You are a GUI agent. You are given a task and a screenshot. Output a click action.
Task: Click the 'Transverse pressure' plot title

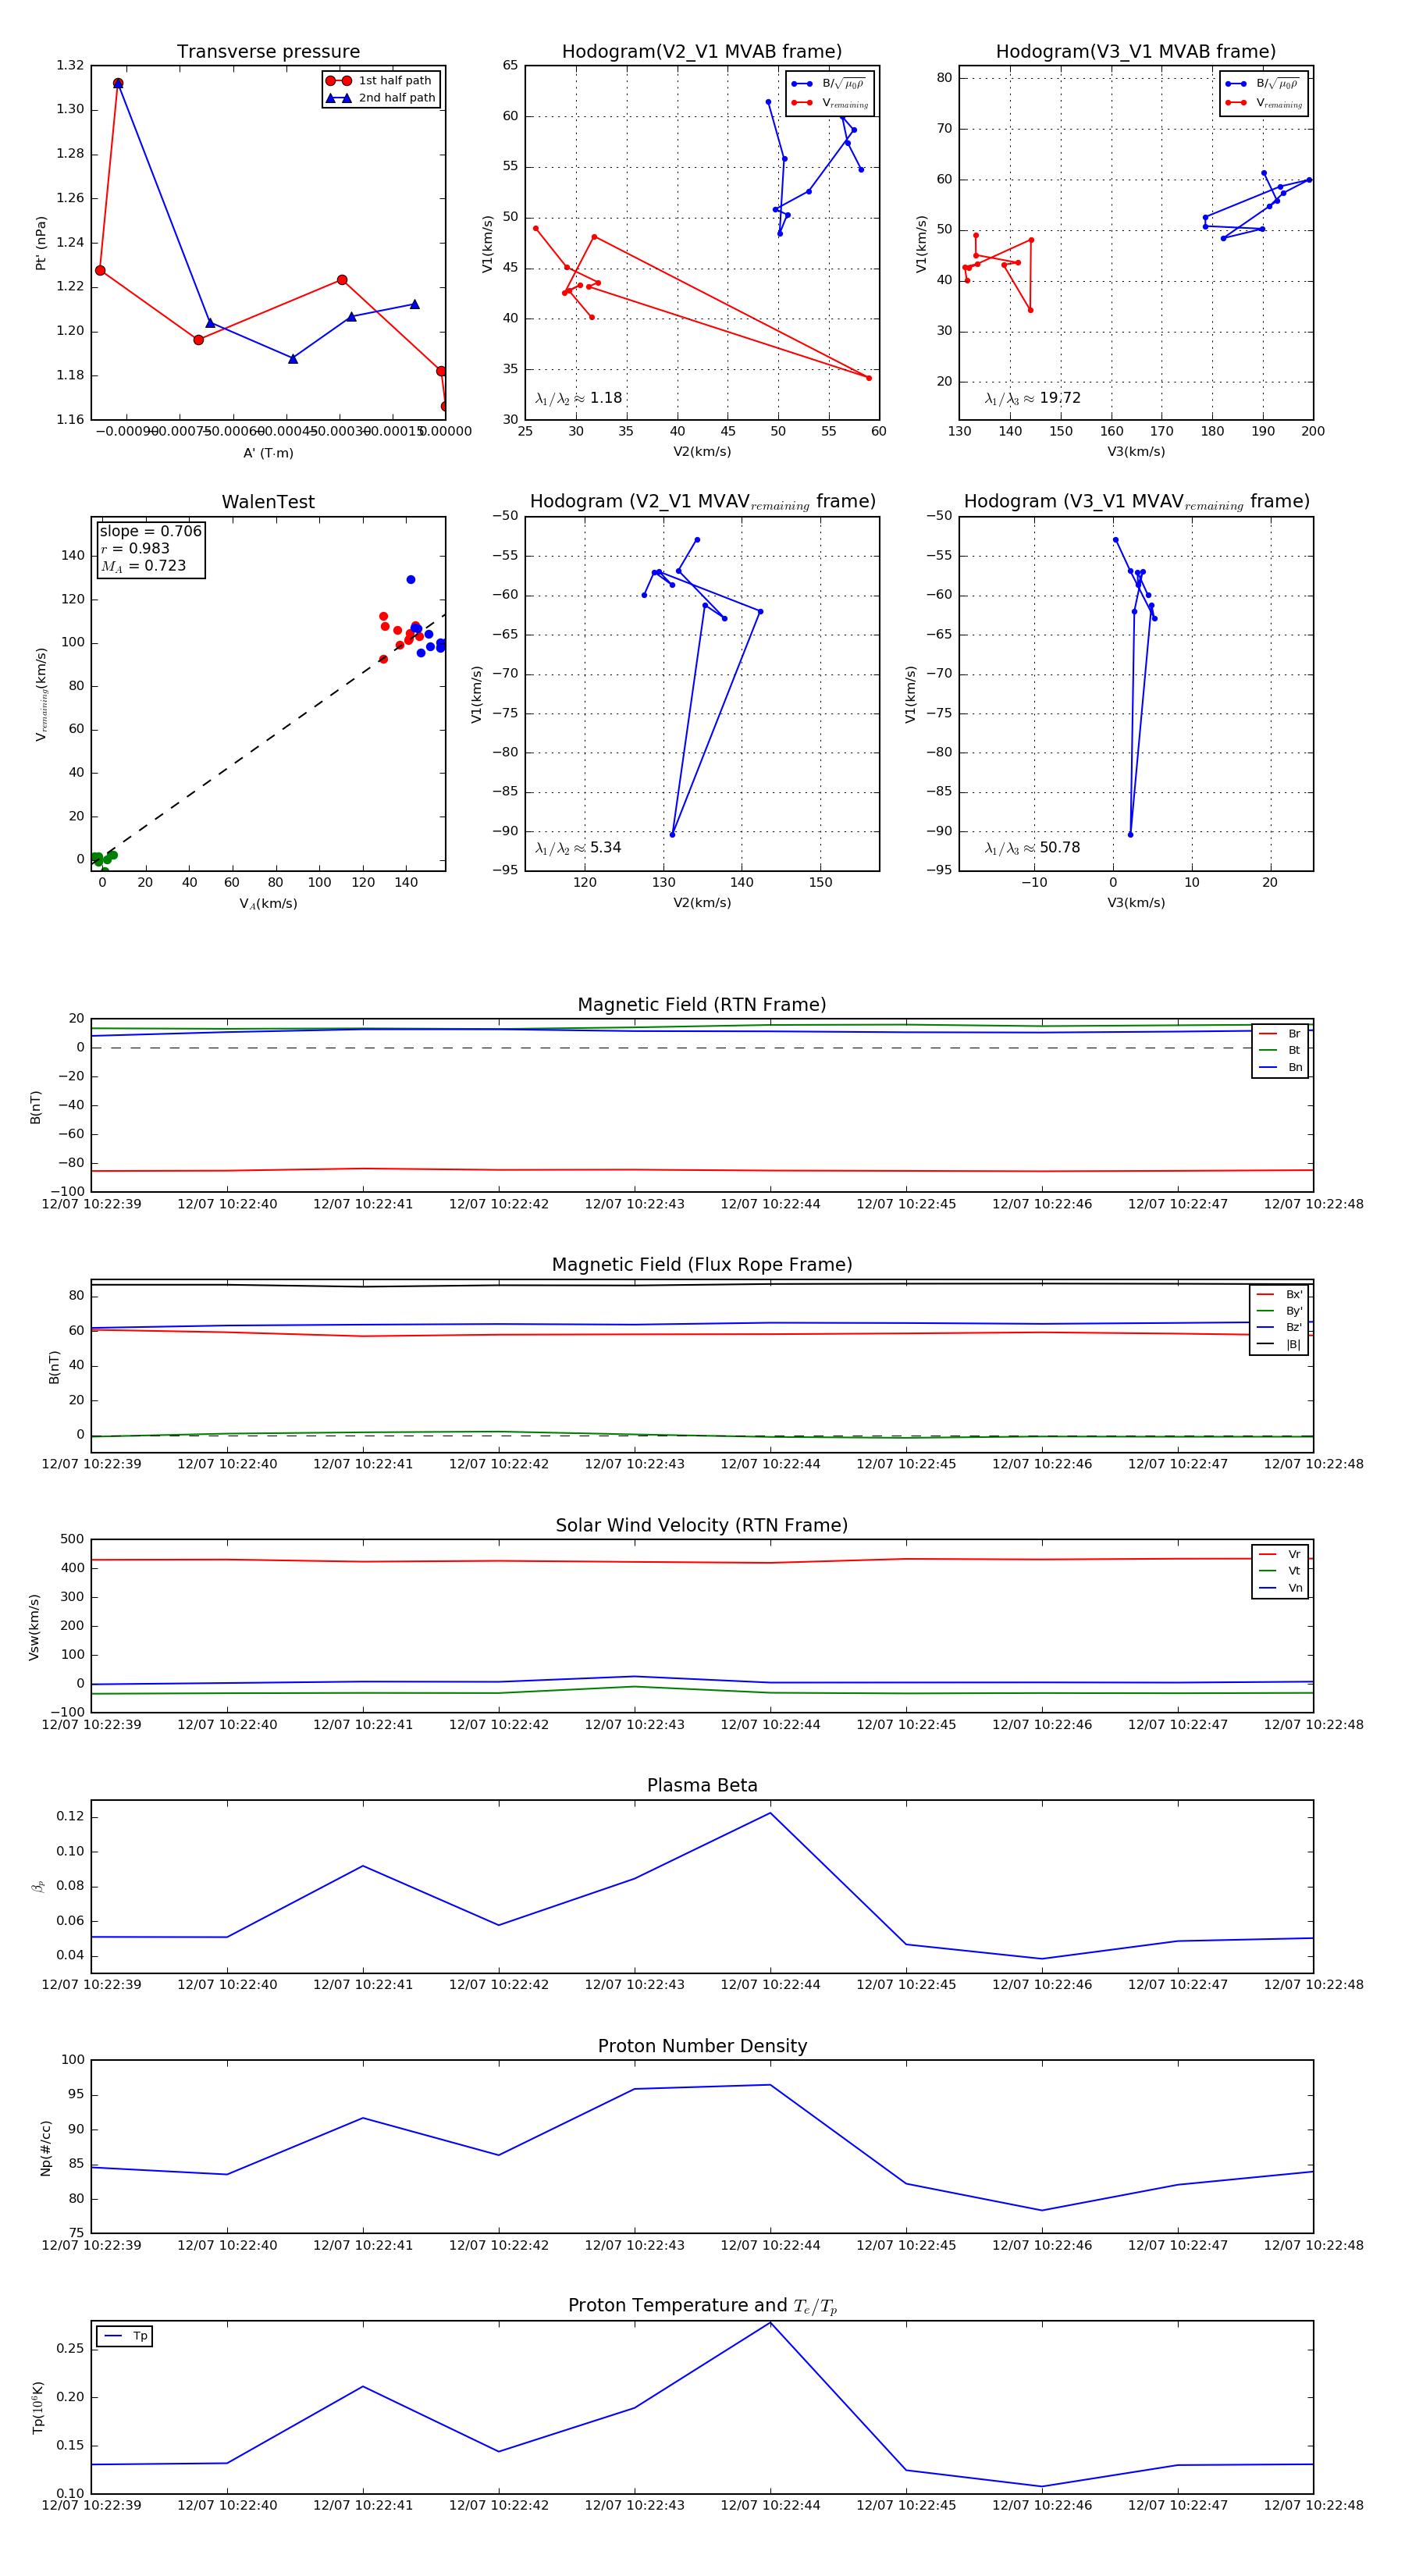click(x=268, y=52)
